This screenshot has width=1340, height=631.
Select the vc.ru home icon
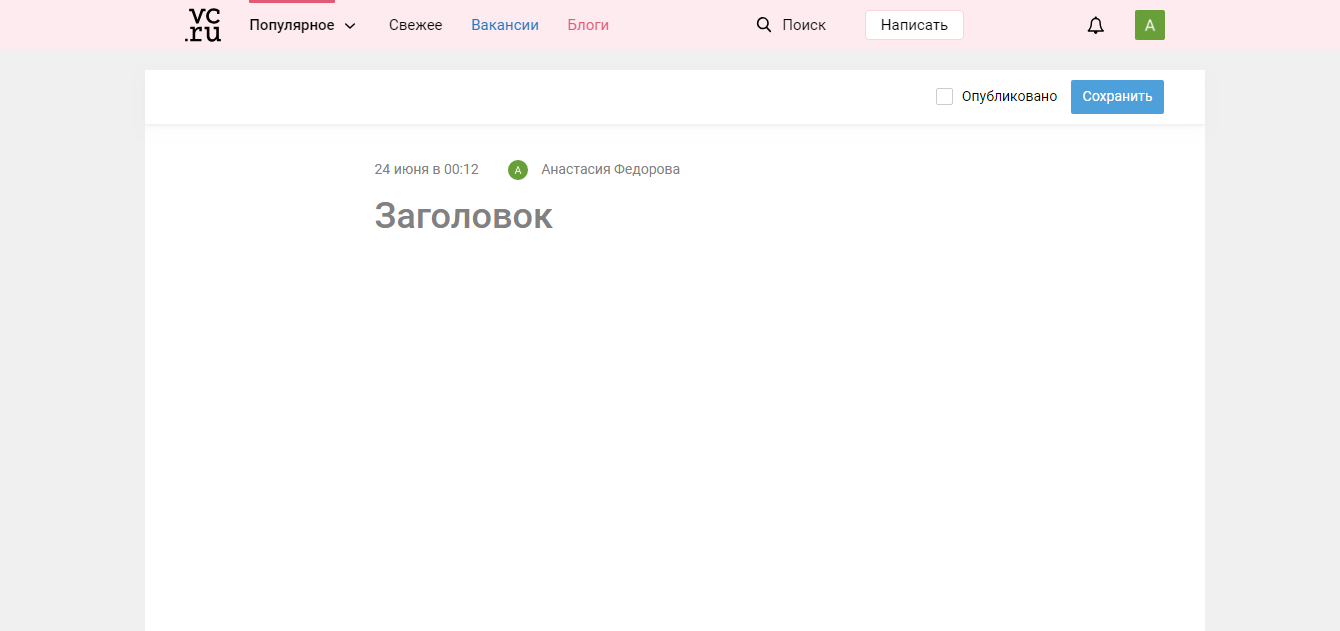click(203, 25)
